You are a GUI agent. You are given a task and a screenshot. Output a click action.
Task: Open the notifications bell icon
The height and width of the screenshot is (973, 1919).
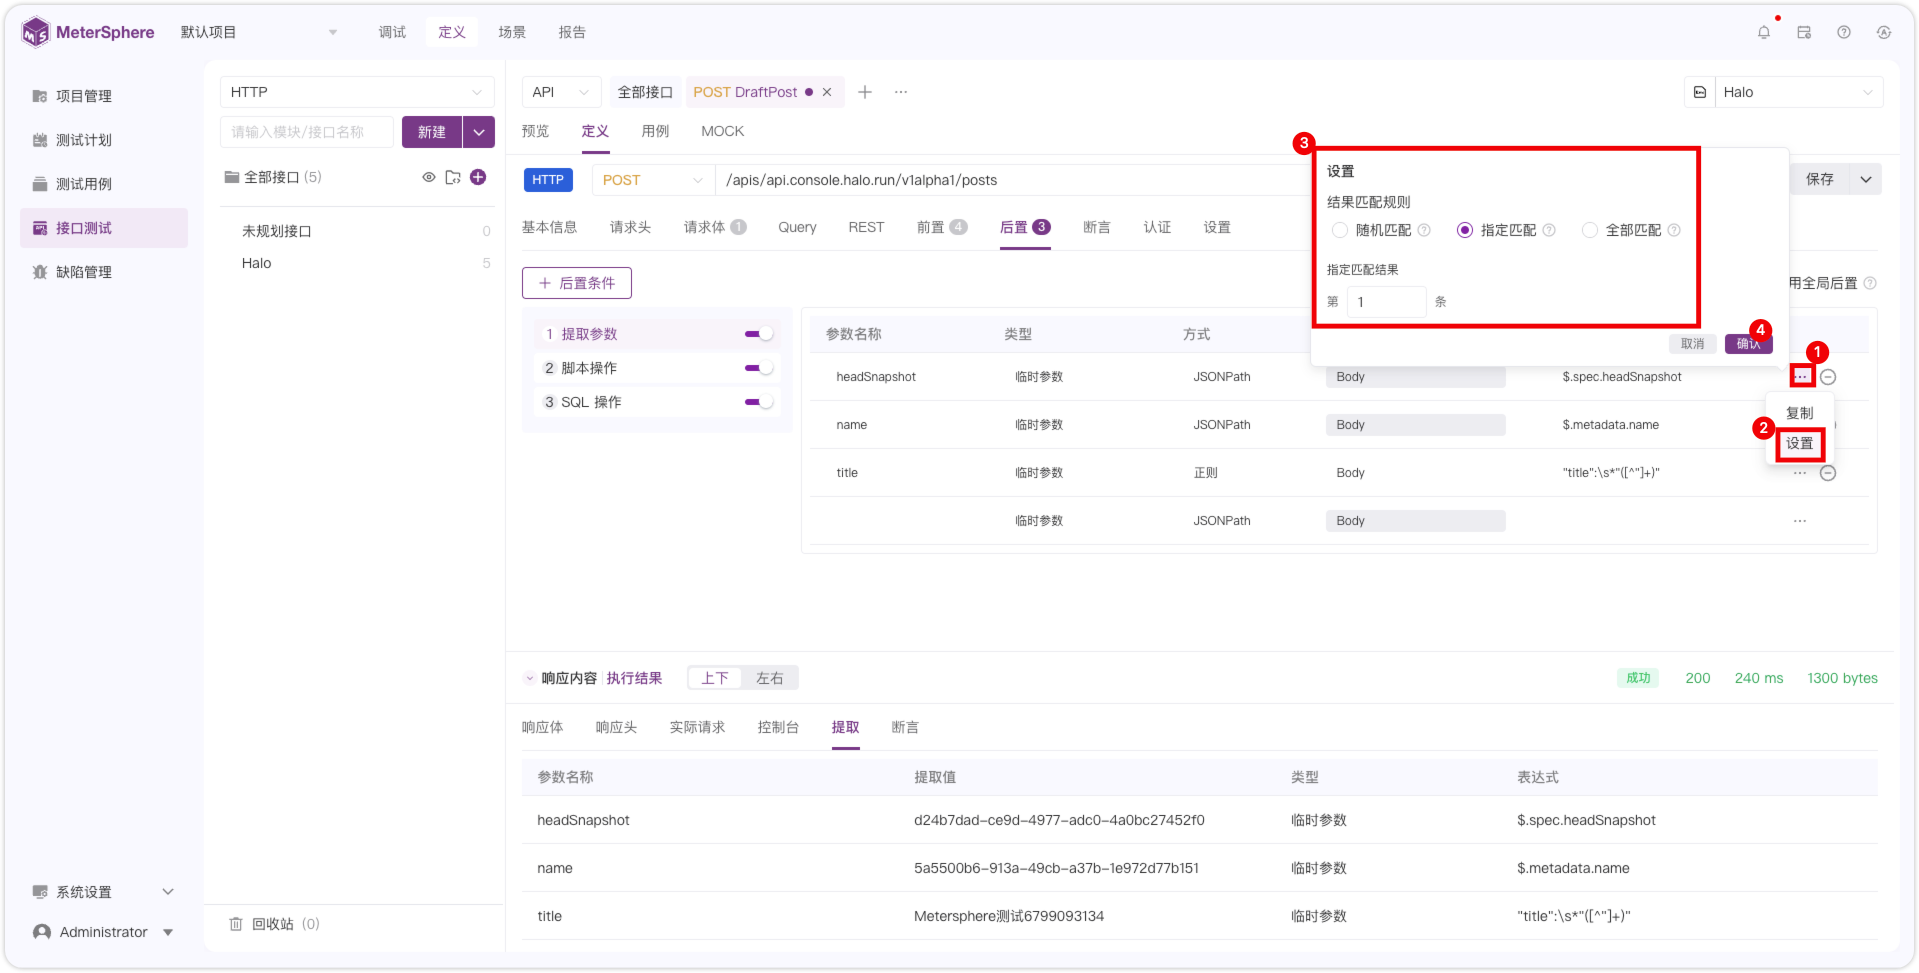(1764, 32)
